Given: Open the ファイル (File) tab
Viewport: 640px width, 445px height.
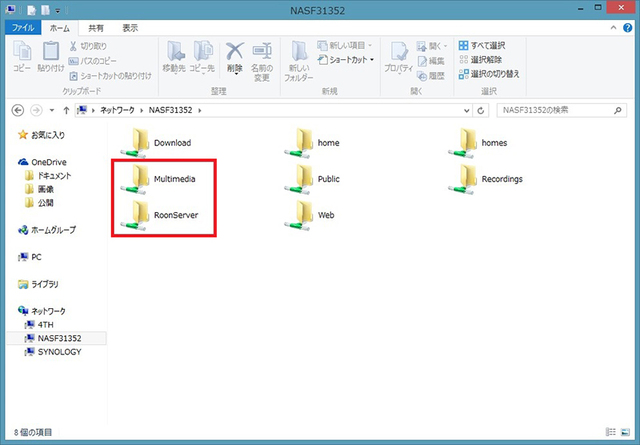Looking at the screenshot, I should point(23,28).
